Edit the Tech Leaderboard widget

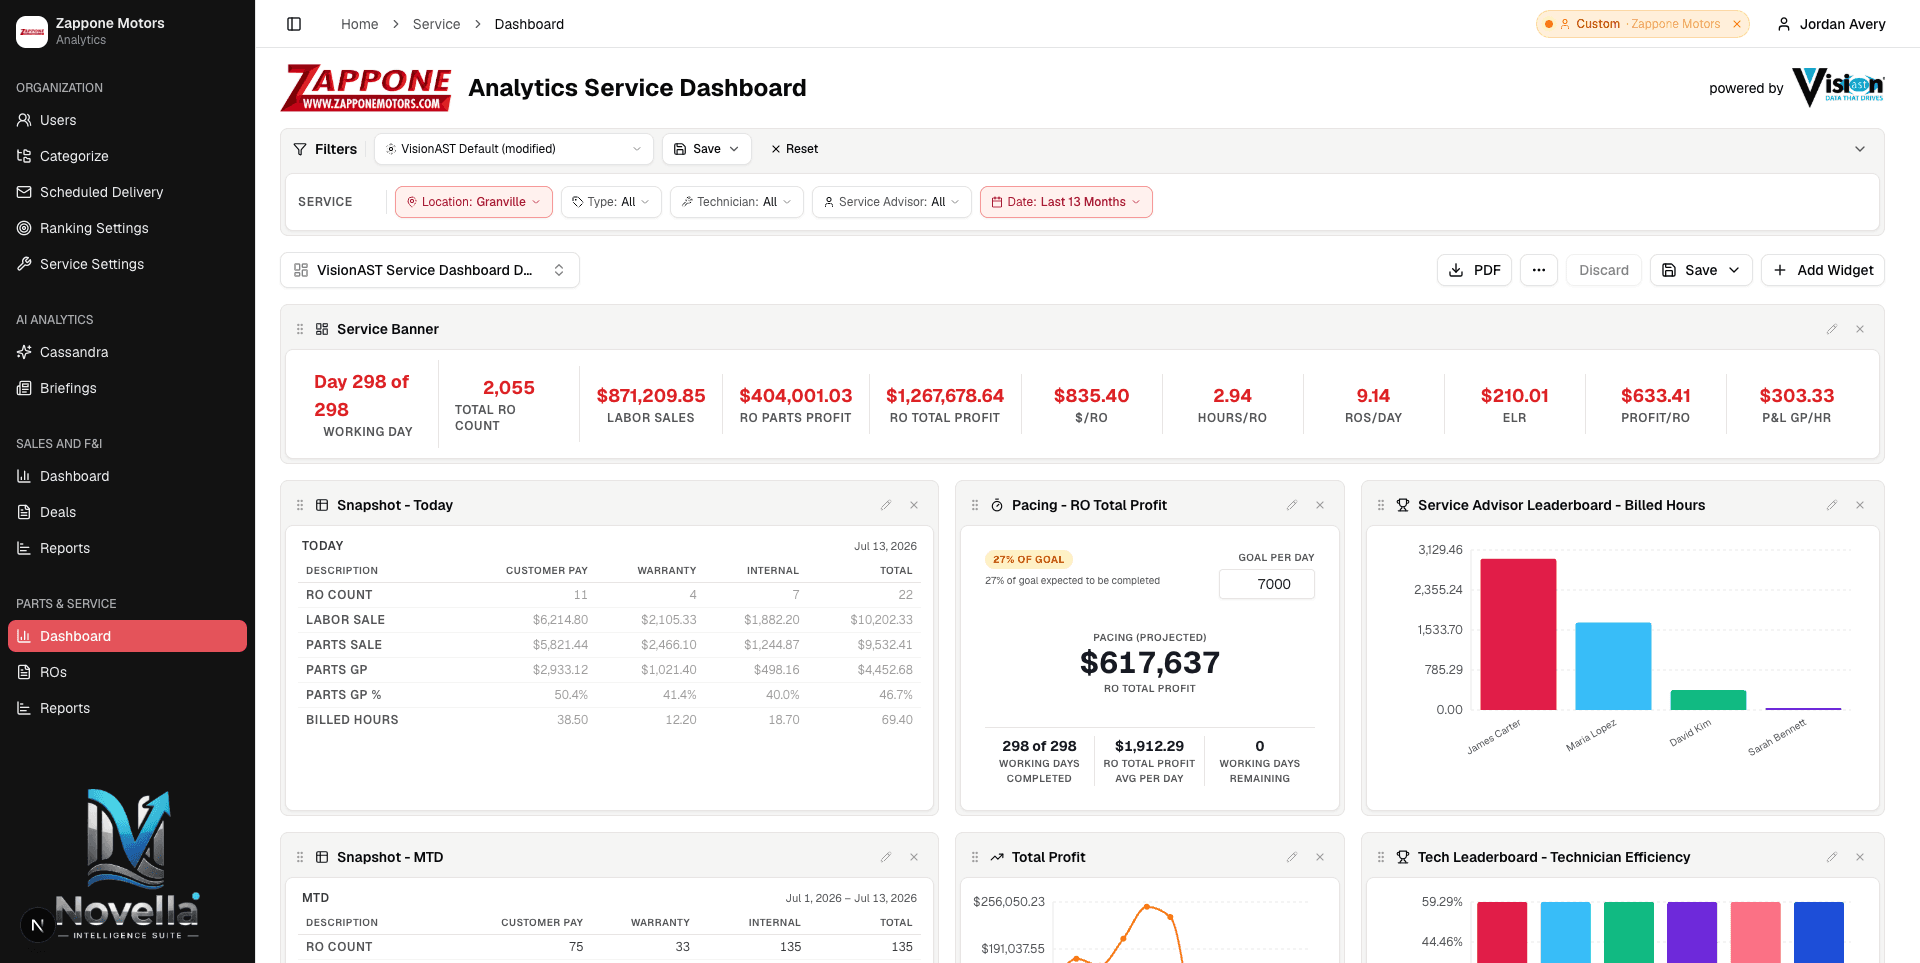1832,857
